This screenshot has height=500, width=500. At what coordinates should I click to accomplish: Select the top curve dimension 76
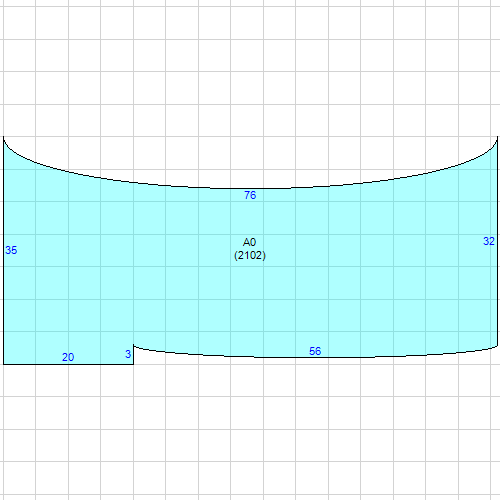[x=250, y=195]
